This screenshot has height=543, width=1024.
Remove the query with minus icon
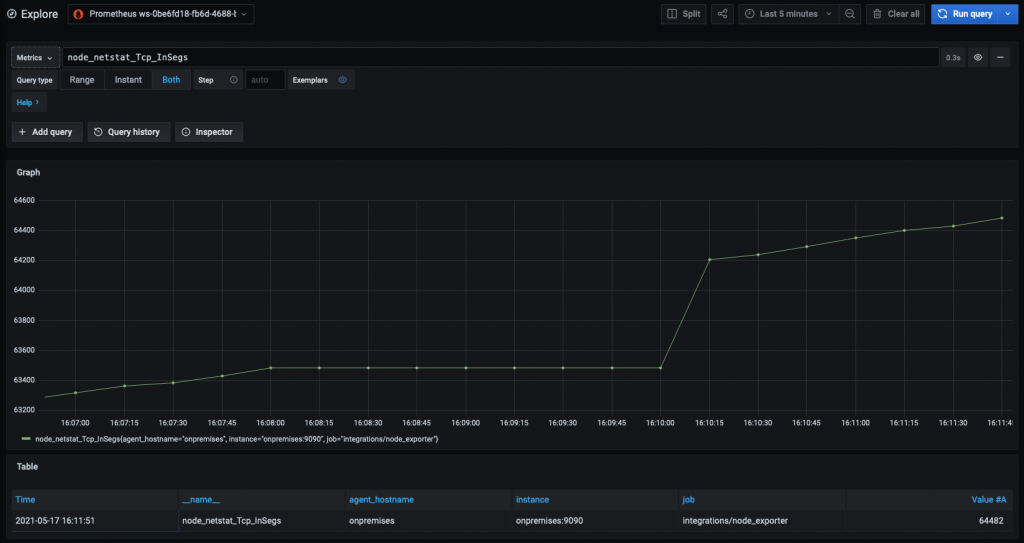[x=1001, y=58]
